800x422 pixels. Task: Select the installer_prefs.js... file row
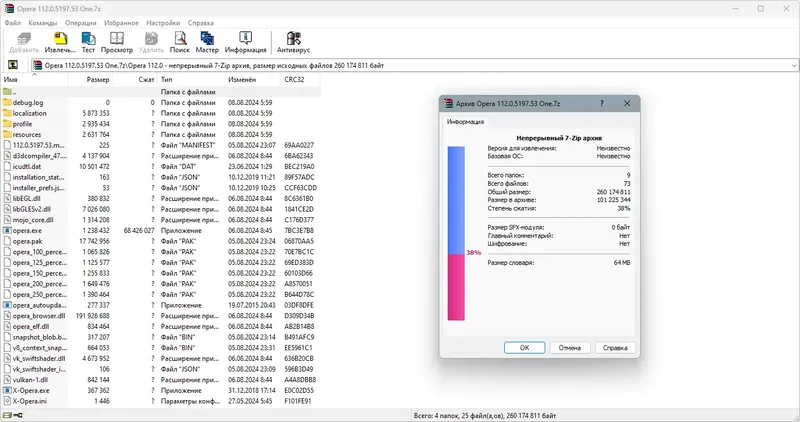[x=161, y=188]
